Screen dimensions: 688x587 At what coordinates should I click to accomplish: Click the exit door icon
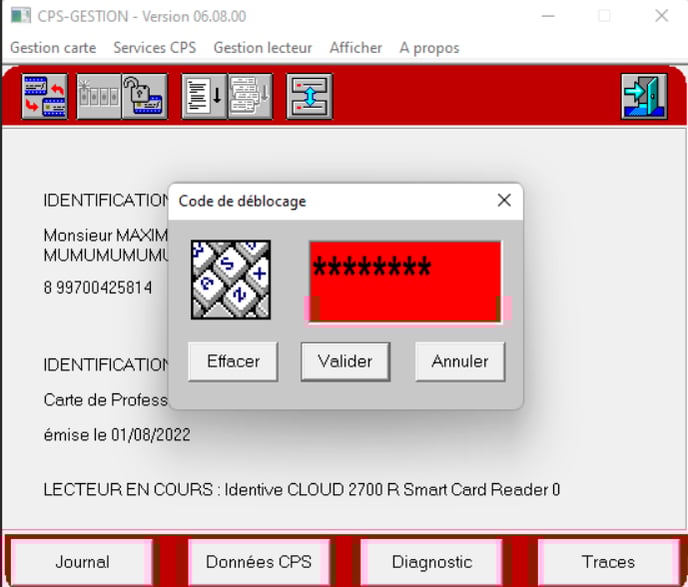point(644,96)
